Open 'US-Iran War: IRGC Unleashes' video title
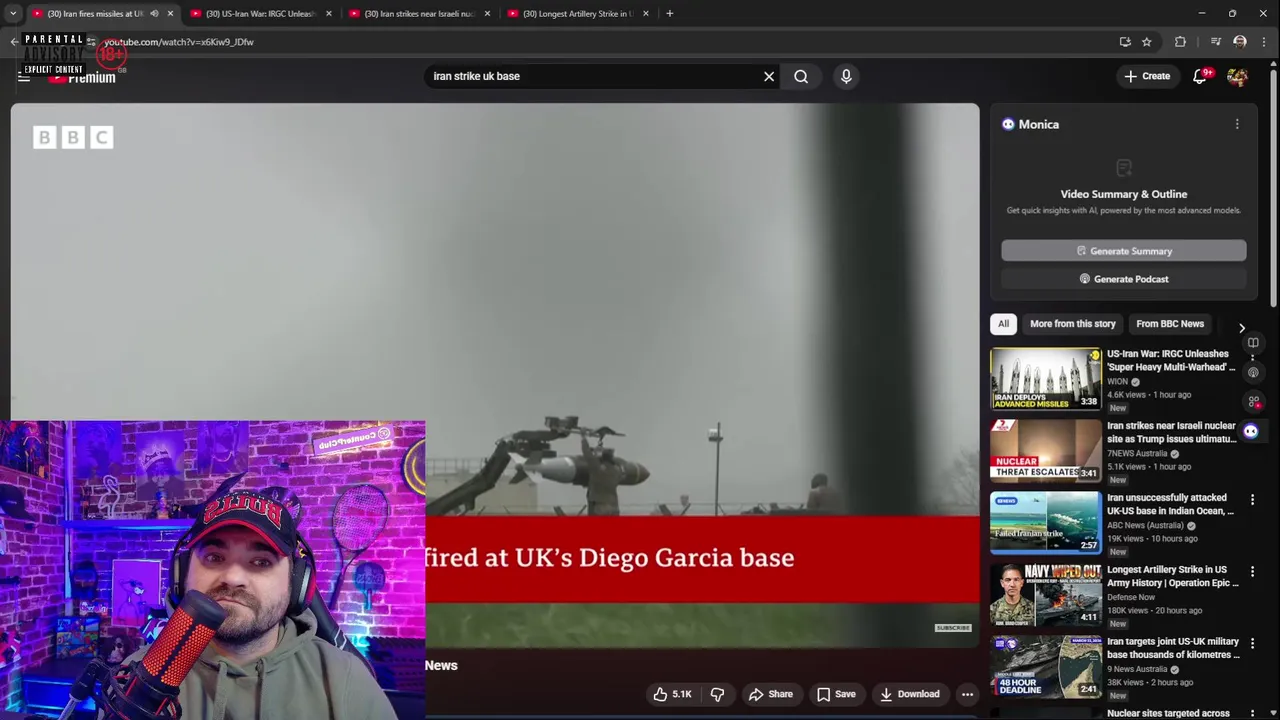The image size is (1280, 720). point(1171,360)
